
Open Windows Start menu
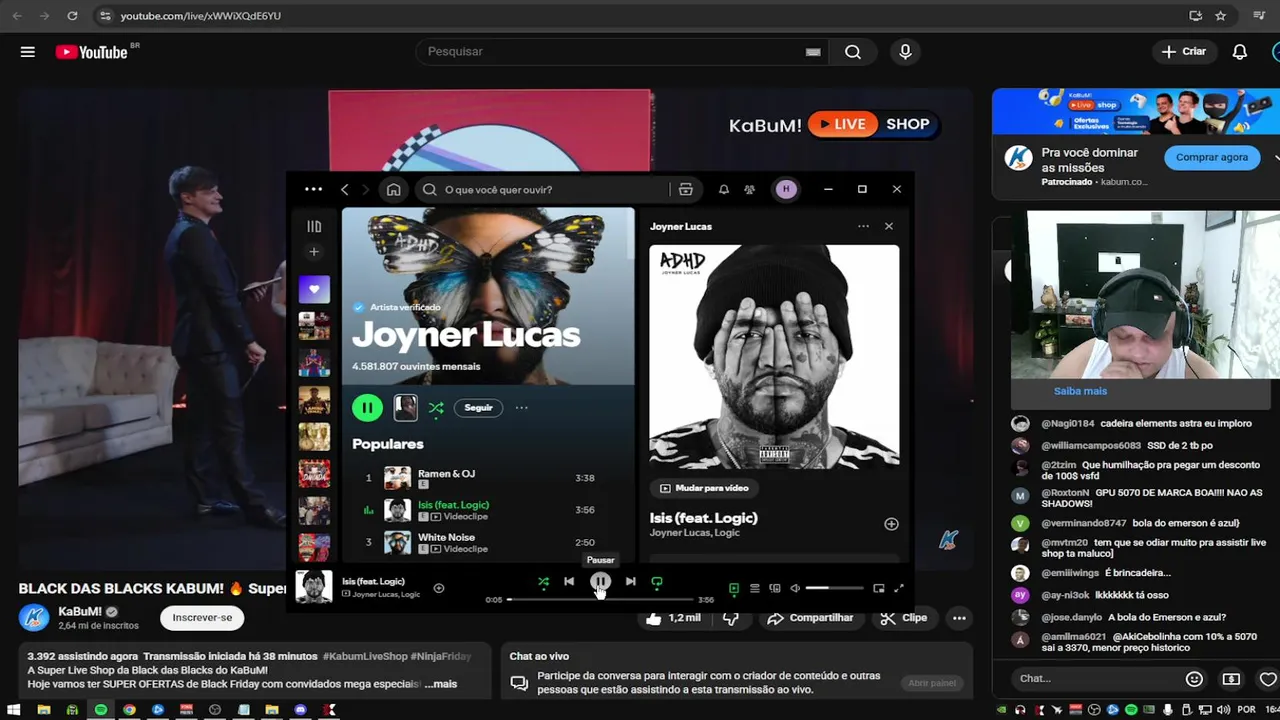(14, 710)
